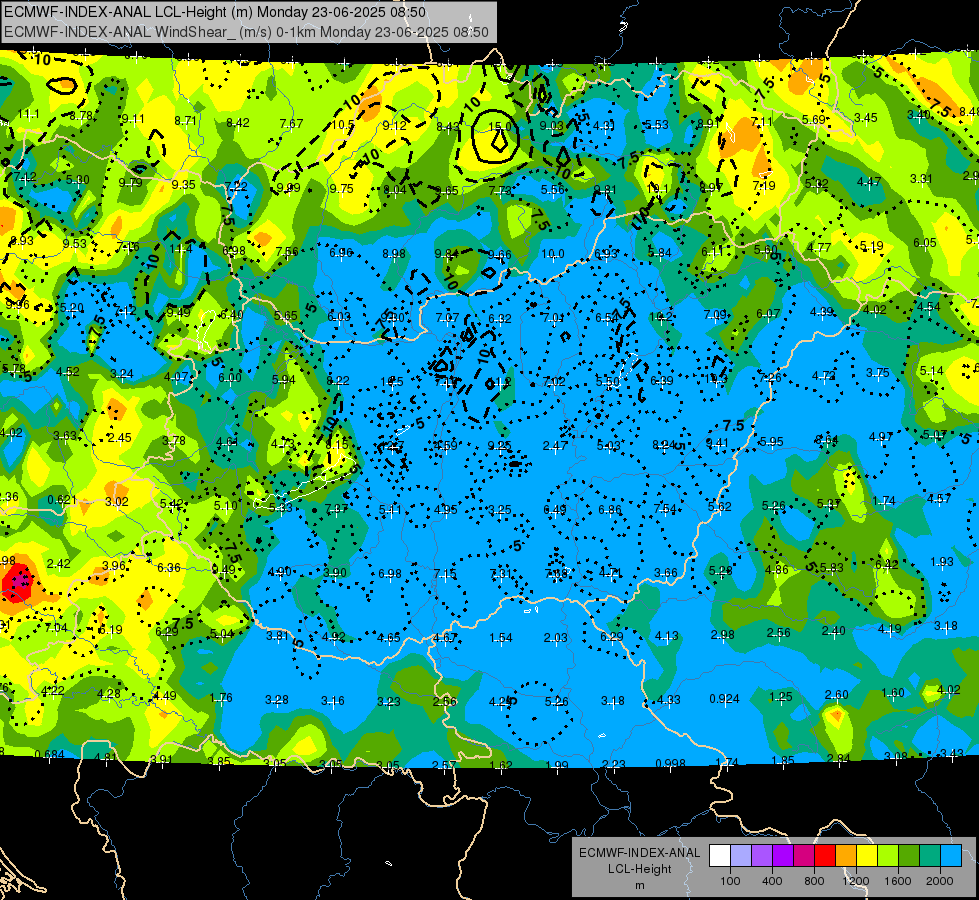Image resolution: width=979 pixels, height=900 pixels.
Task: Click the legend label 400
Action: (x=772, y=881)
